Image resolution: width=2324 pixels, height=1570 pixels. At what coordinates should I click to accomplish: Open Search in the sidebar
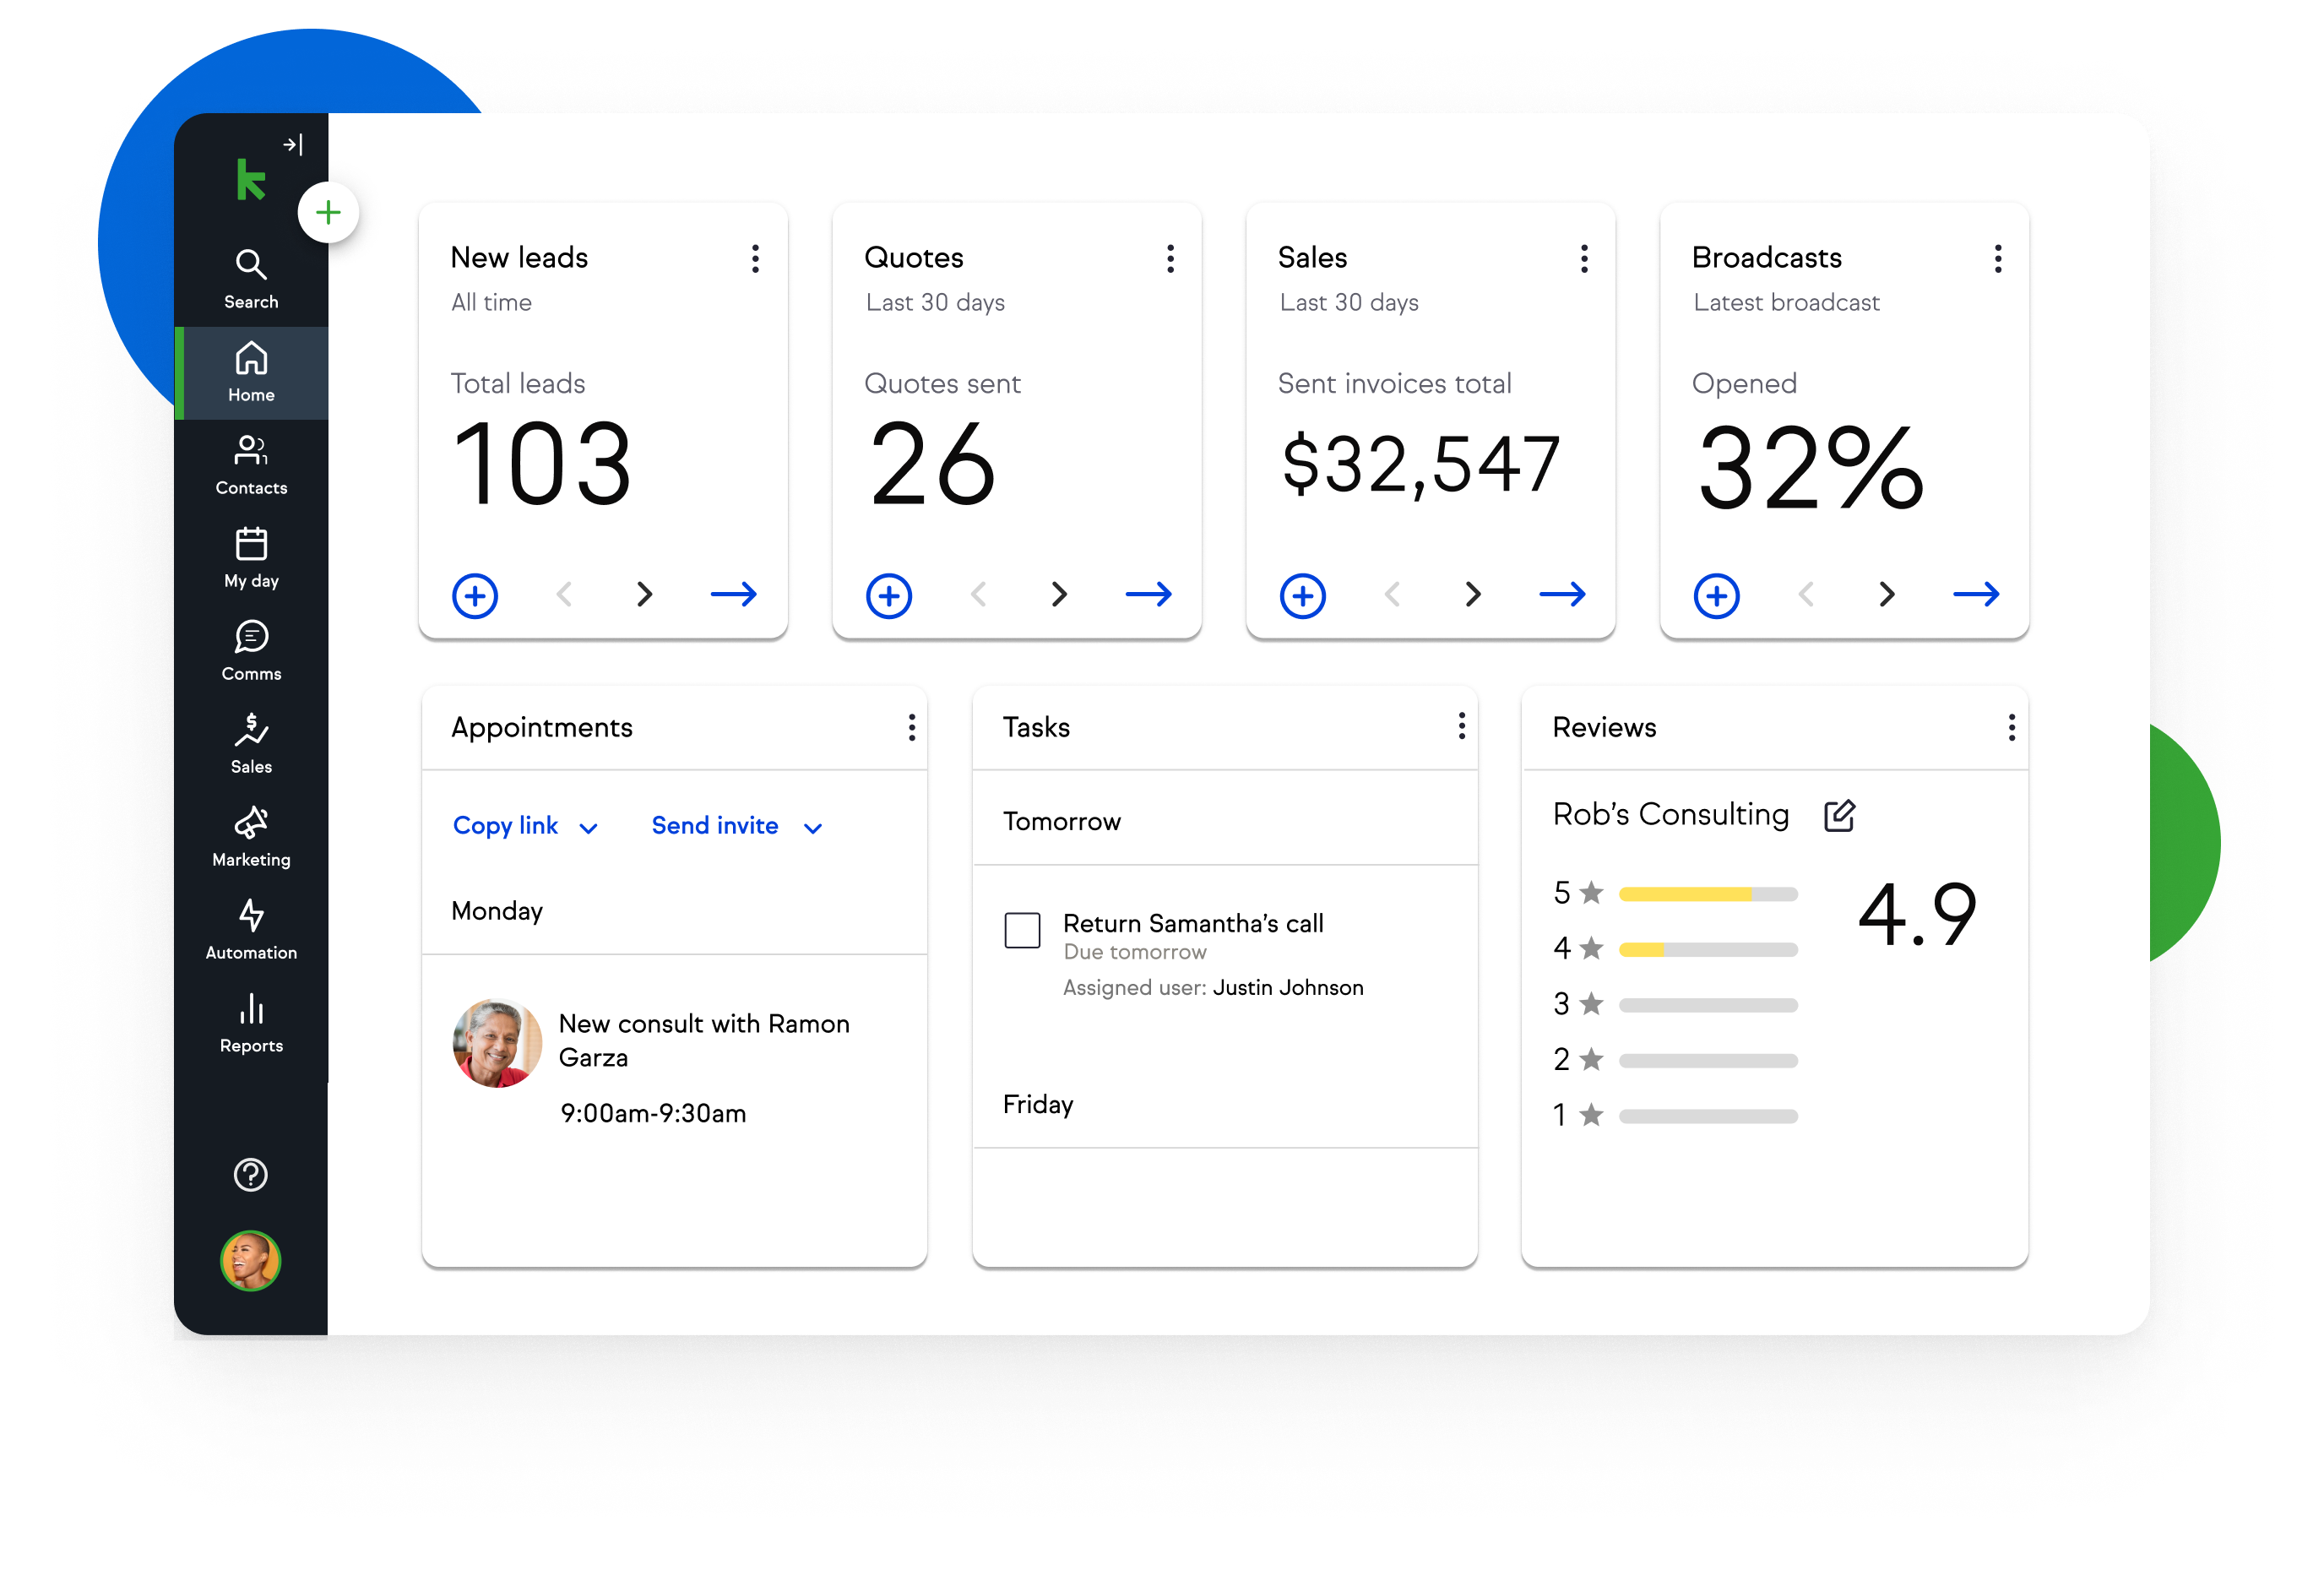click(x=250, y=278)
